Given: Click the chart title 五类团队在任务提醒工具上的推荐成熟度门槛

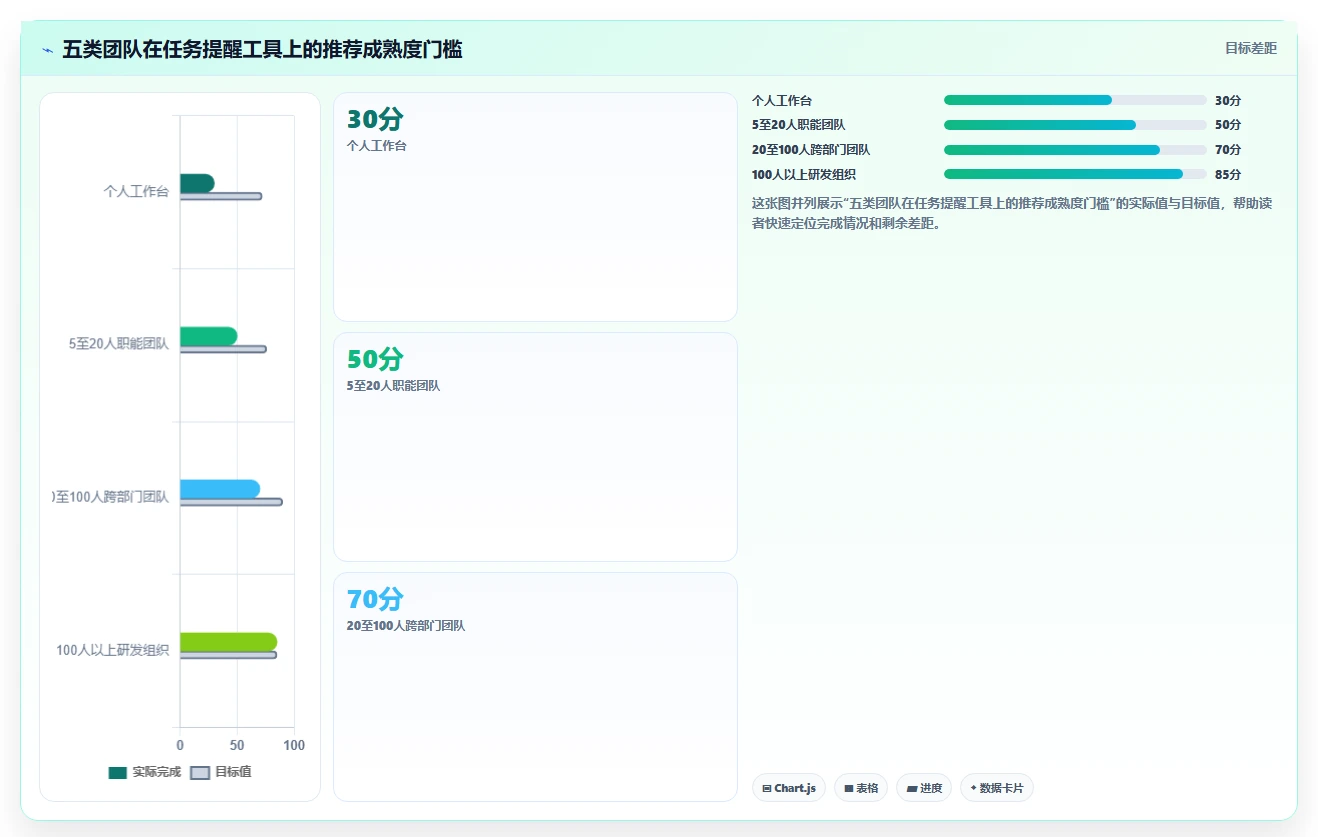Looking at the screenshot, I should click(x=262, y=49).
